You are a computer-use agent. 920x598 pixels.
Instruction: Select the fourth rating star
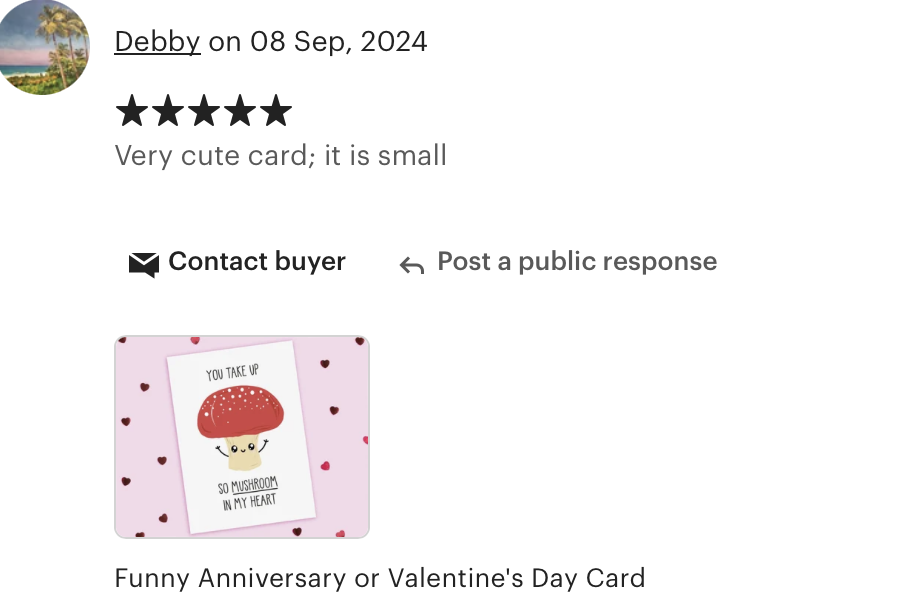pyautogui.click(x=240, y=110)
